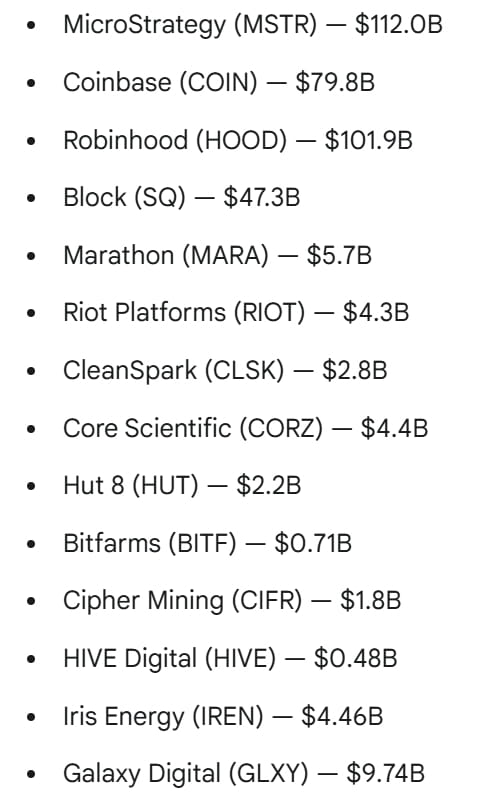Click the $112.0B market cap value
The image size is (497, 795).
pos(399,24)
